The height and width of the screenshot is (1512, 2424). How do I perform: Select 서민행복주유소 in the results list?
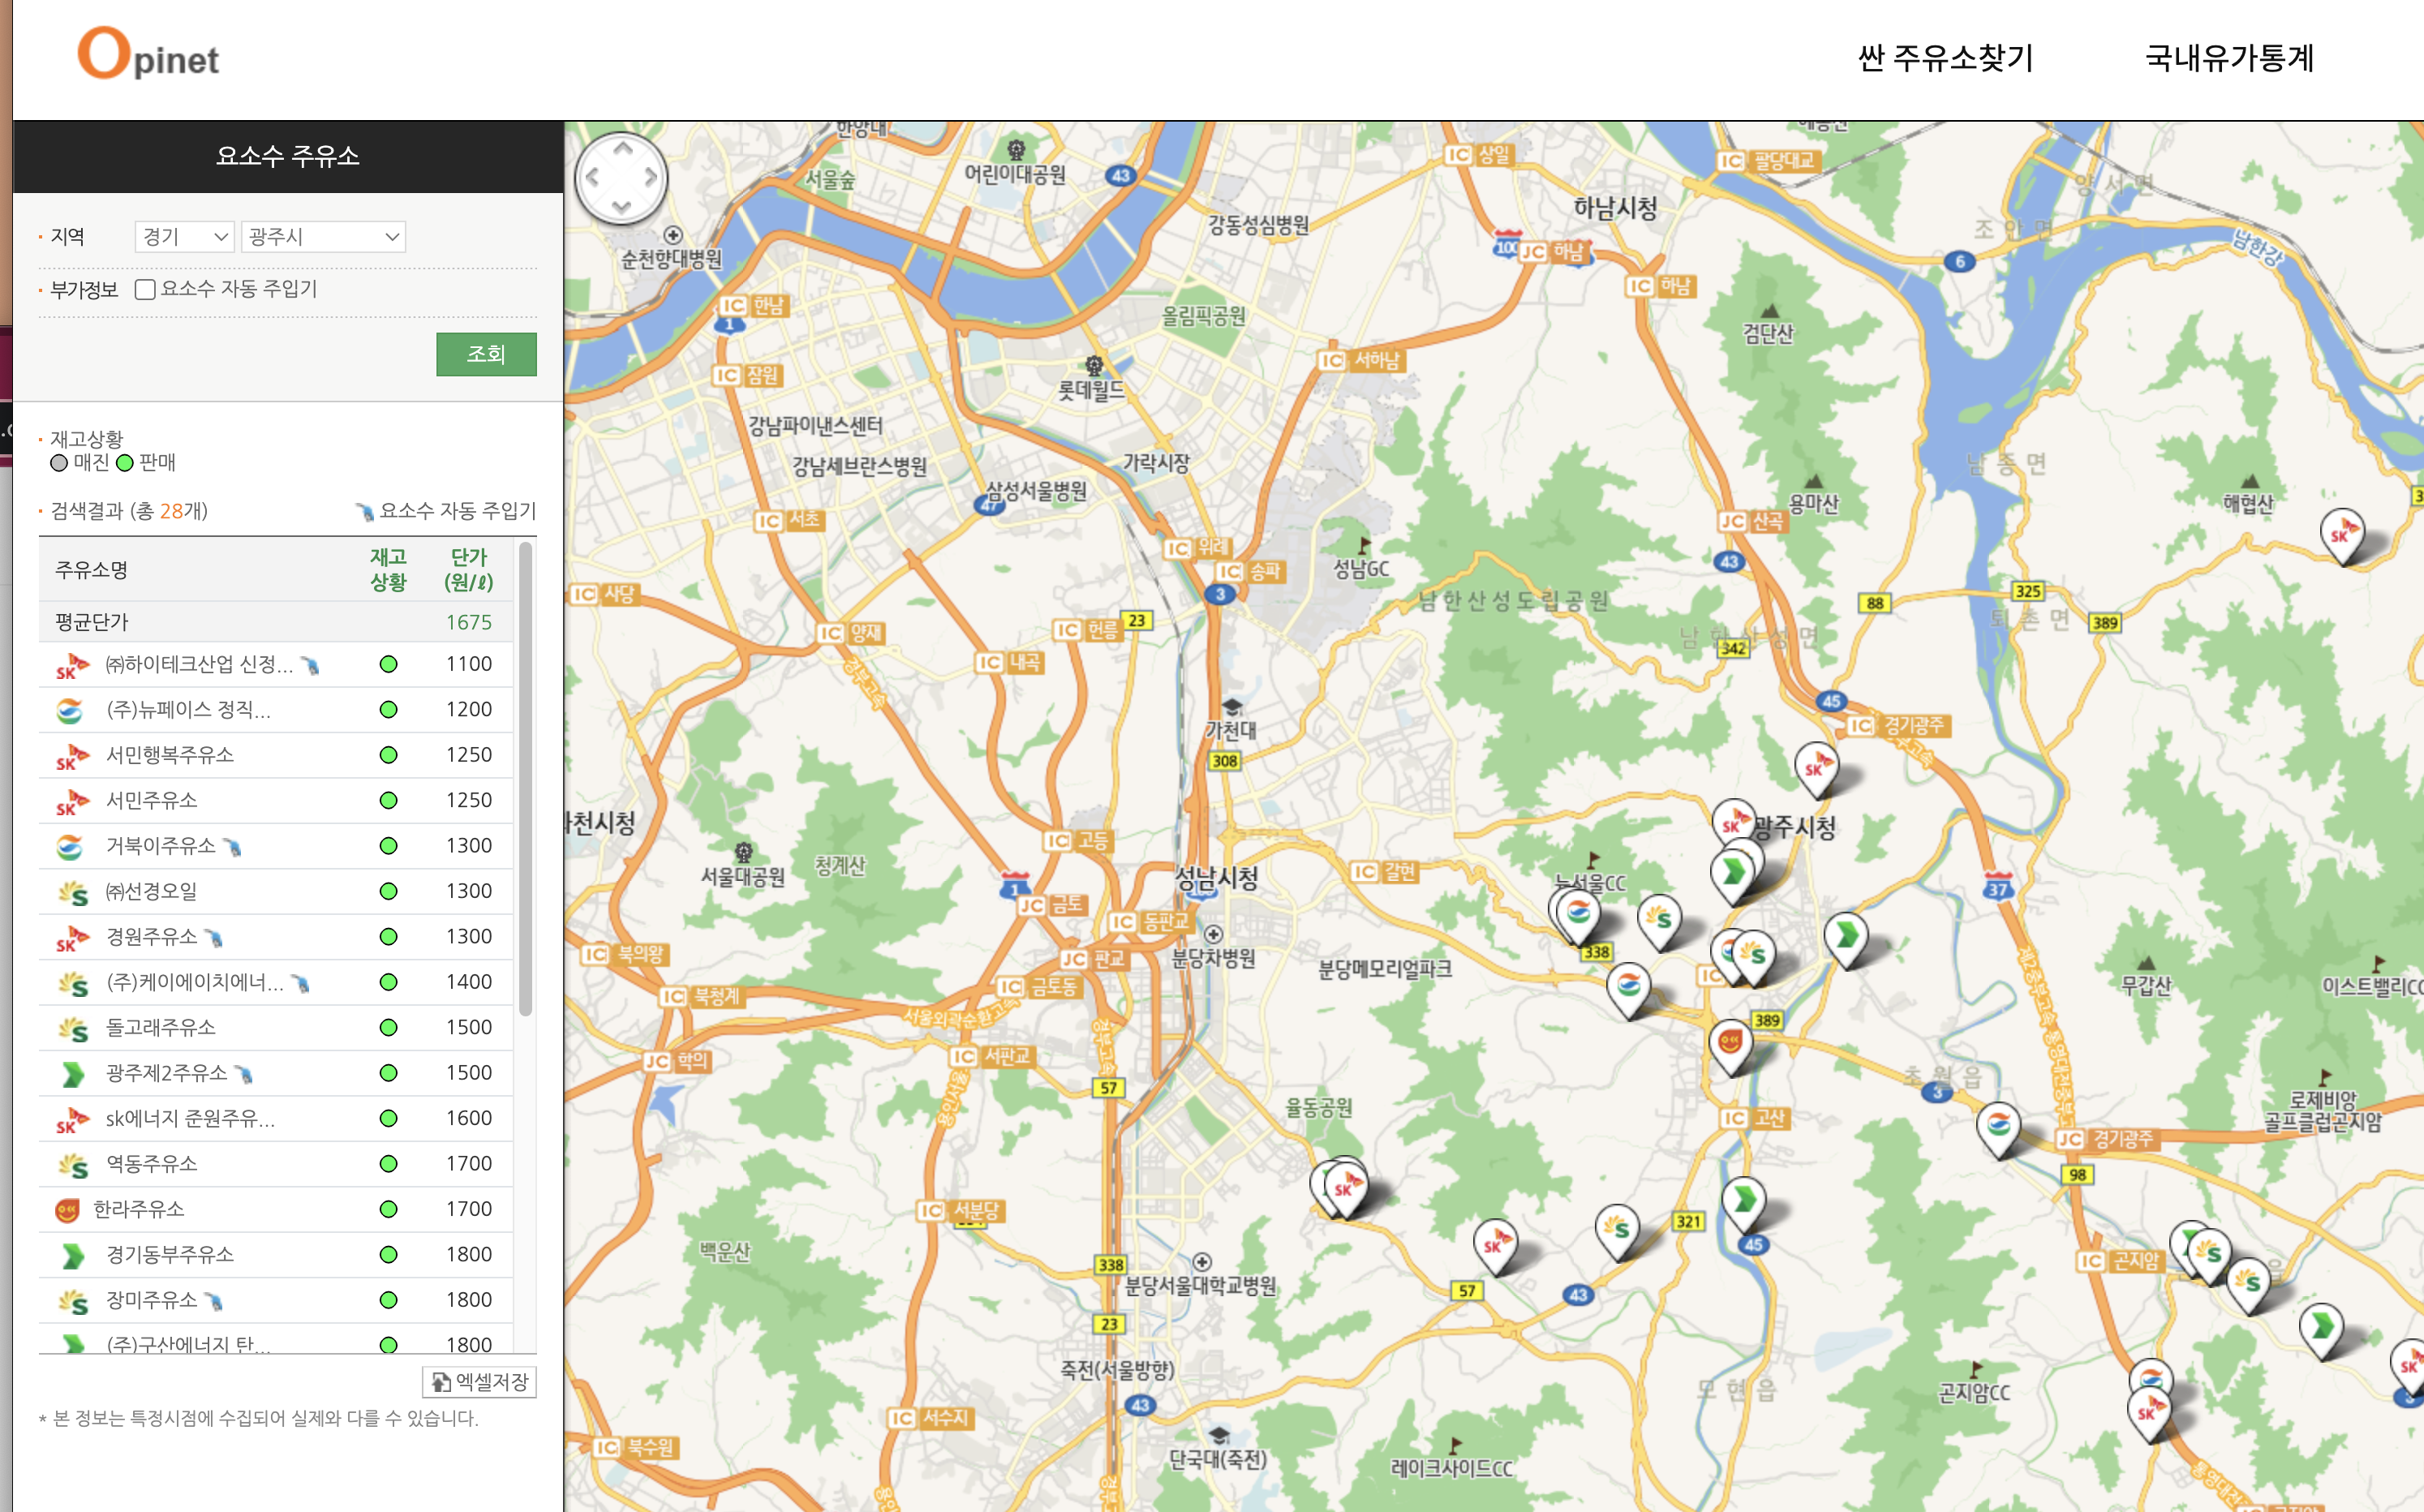pyautogui.click(x=170, y=755)
